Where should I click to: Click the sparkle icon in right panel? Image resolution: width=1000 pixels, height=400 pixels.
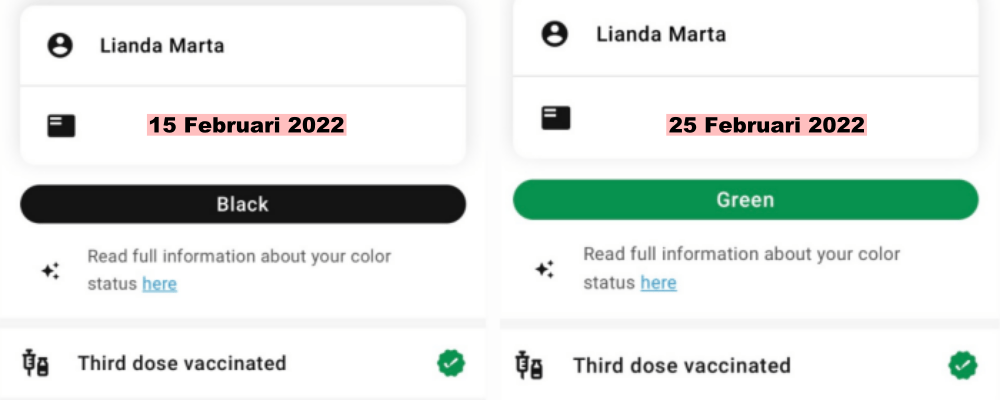[544, 269]
